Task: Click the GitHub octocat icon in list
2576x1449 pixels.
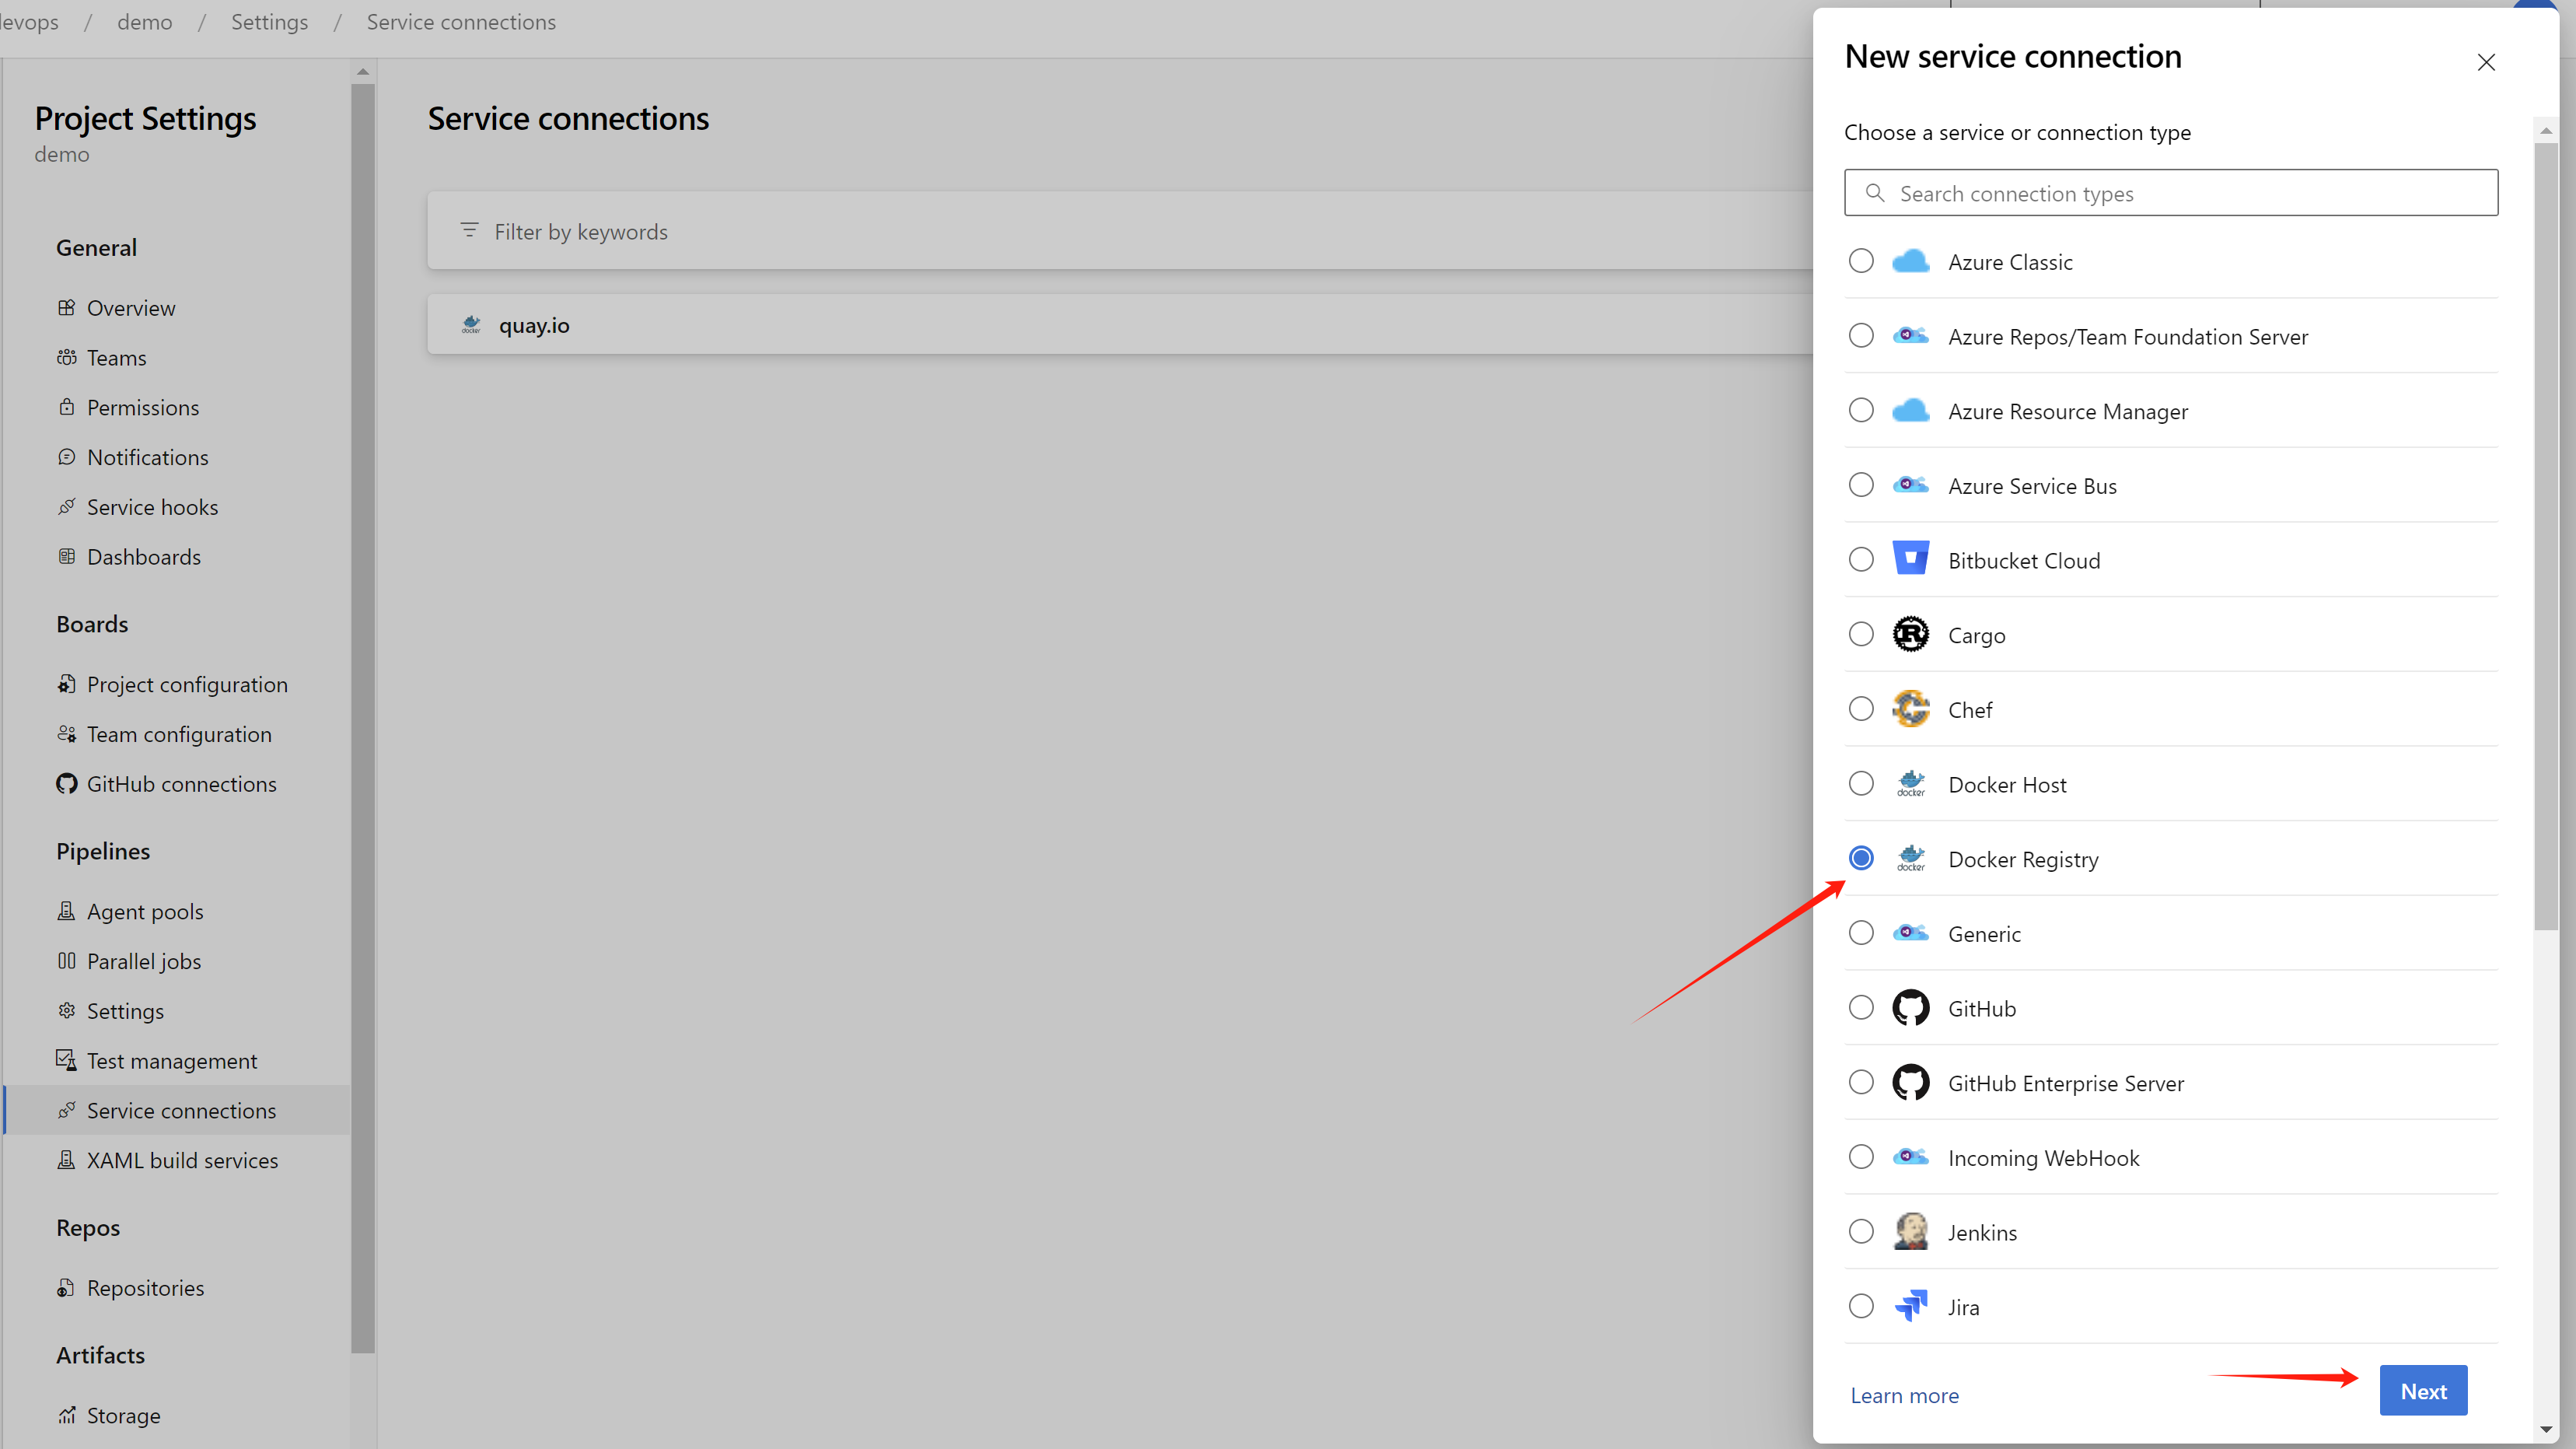Action: click(1910, 1008)
